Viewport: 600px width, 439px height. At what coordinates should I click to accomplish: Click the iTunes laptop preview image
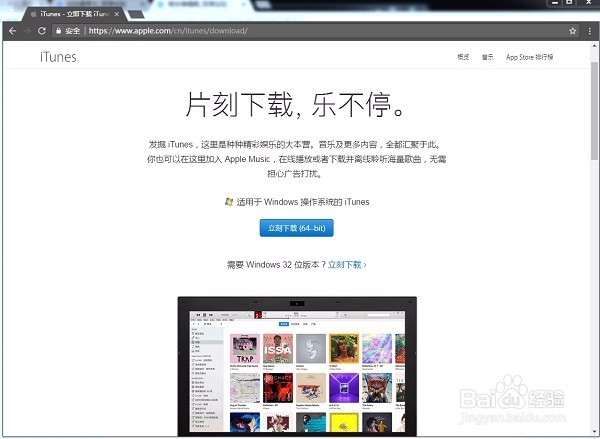(x=297, y=366)
